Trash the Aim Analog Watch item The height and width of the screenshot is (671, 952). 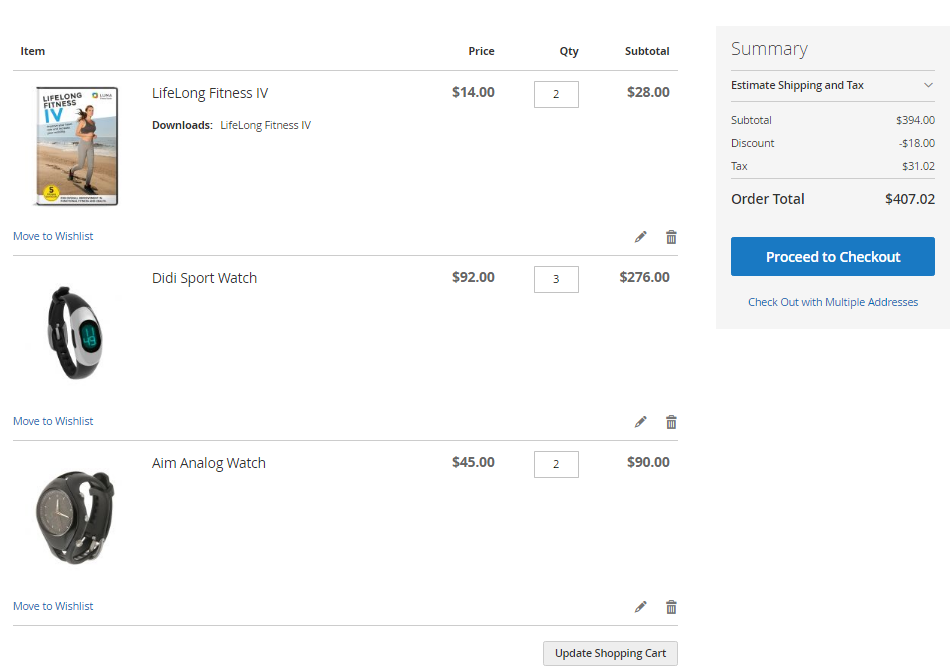click(x=671, y=607)
